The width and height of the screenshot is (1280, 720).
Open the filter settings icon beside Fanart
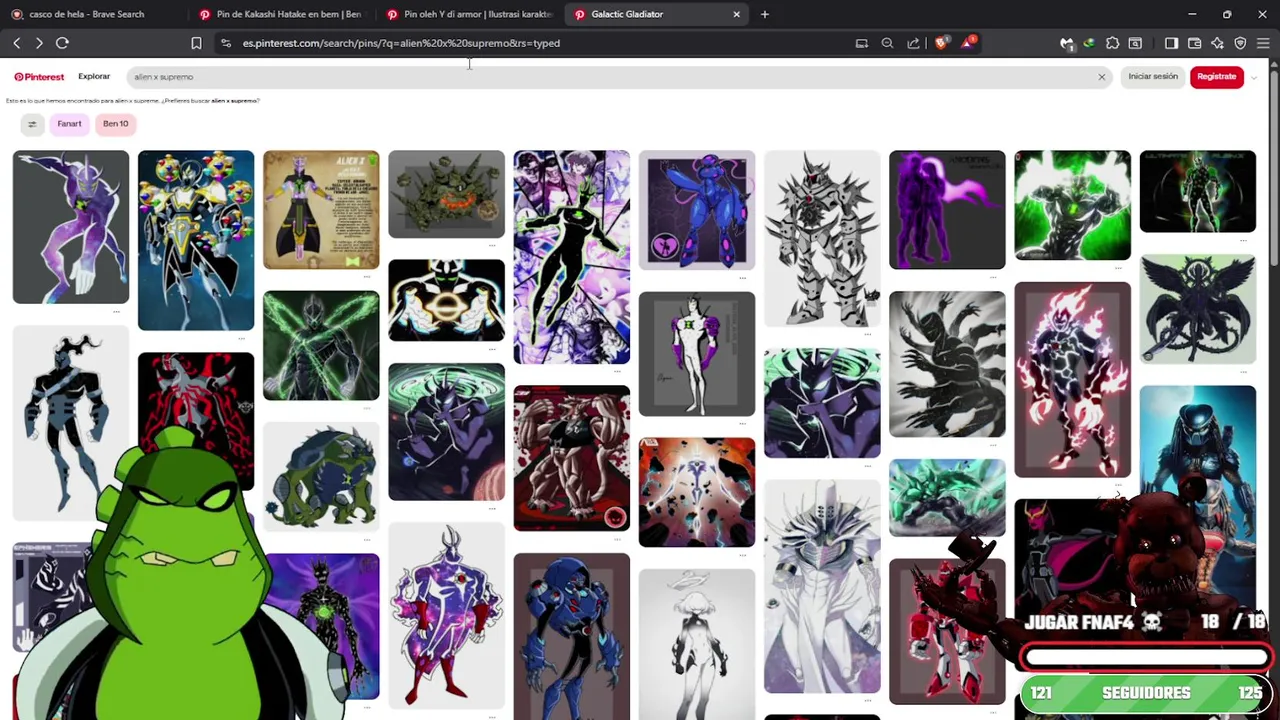click(32, 124)
